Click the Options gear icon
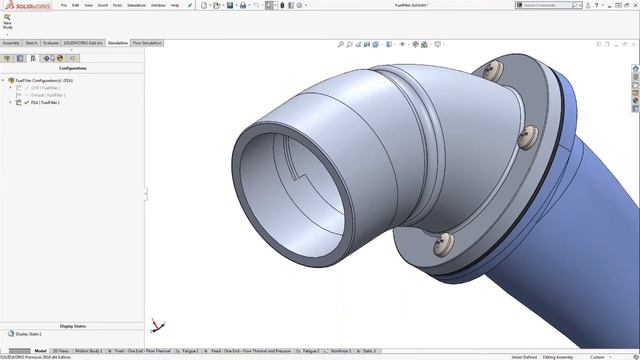The image size is (640, 360). coord(299,5)
